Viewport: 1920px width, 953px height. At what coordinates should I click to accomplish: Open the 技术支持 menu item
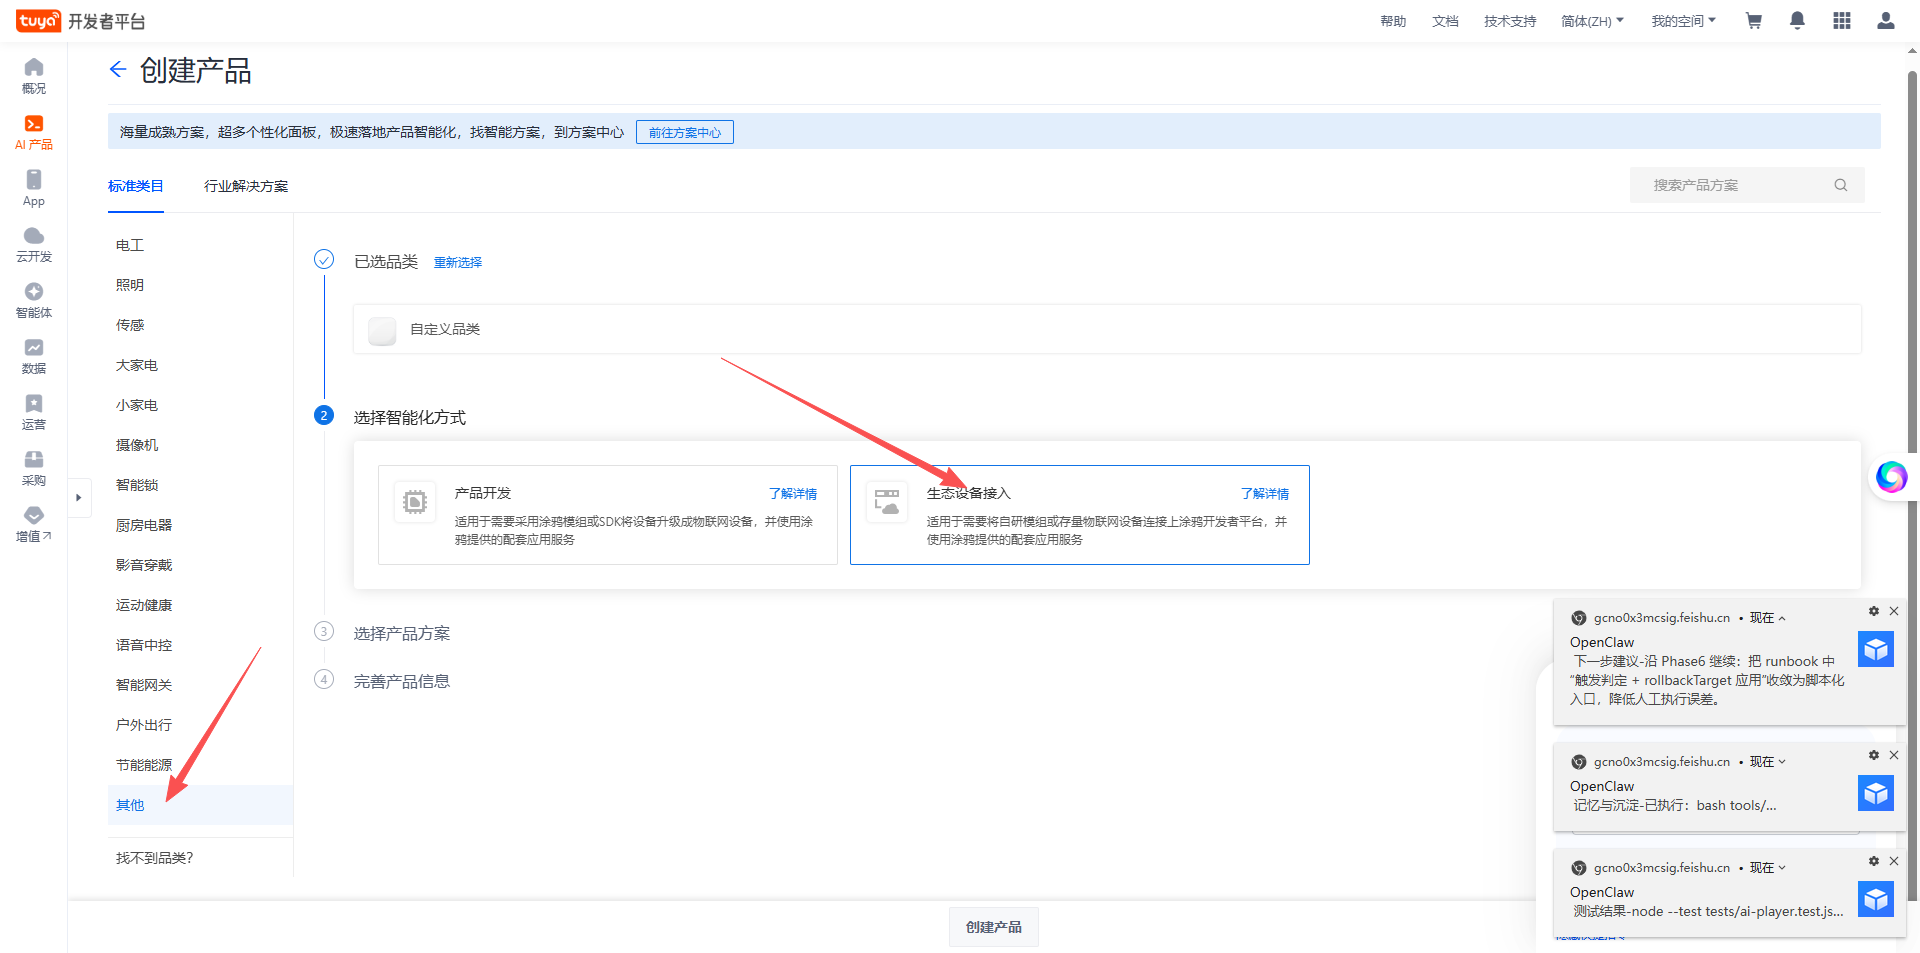[1510, 21]
